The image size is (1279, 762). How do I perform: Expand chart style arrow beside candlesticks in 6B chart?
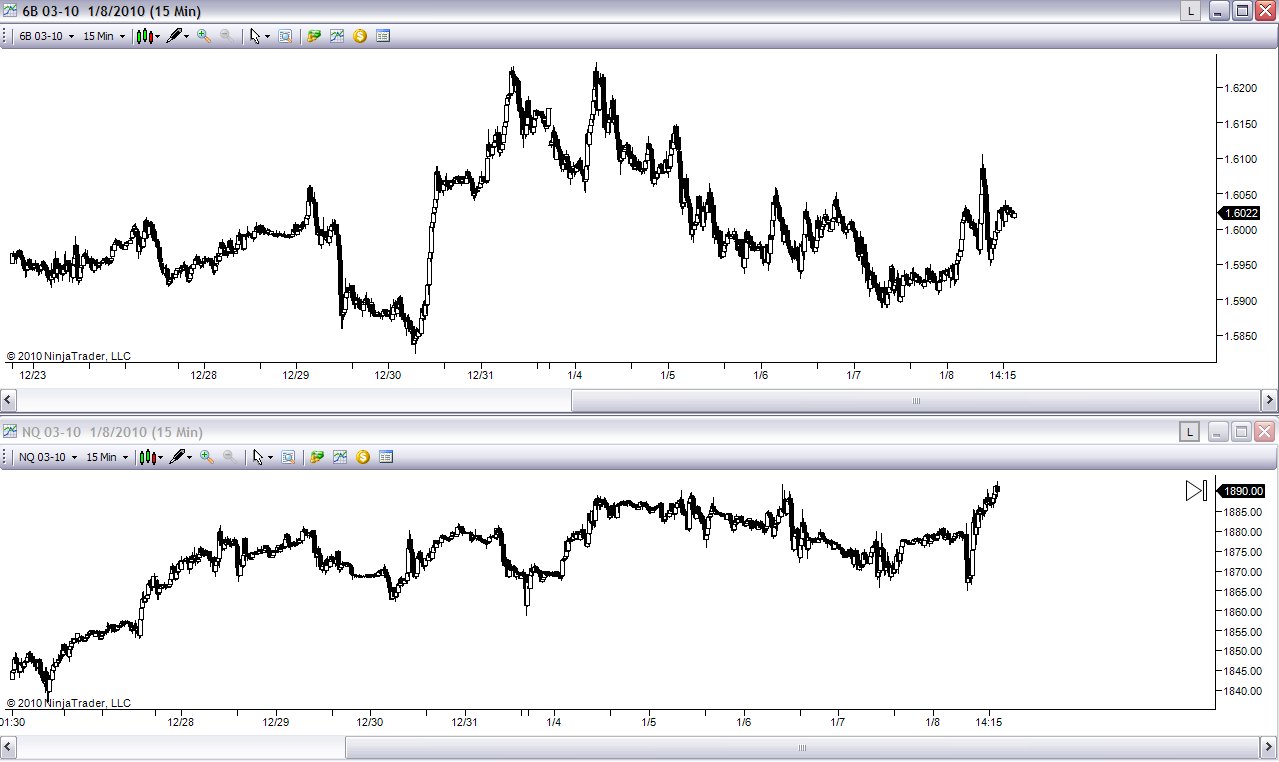tap(158, 37)
